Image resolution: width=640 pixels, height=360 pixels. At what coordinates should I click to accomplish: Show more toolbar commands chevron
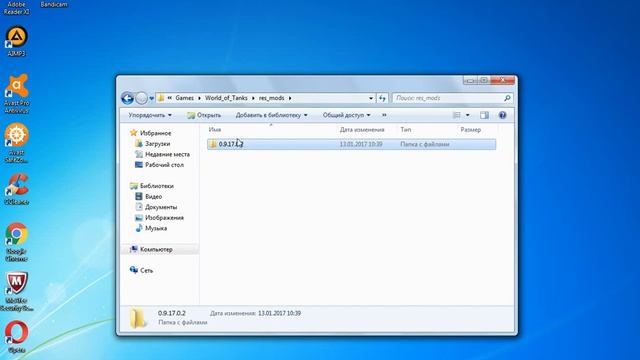coord(384,115)
